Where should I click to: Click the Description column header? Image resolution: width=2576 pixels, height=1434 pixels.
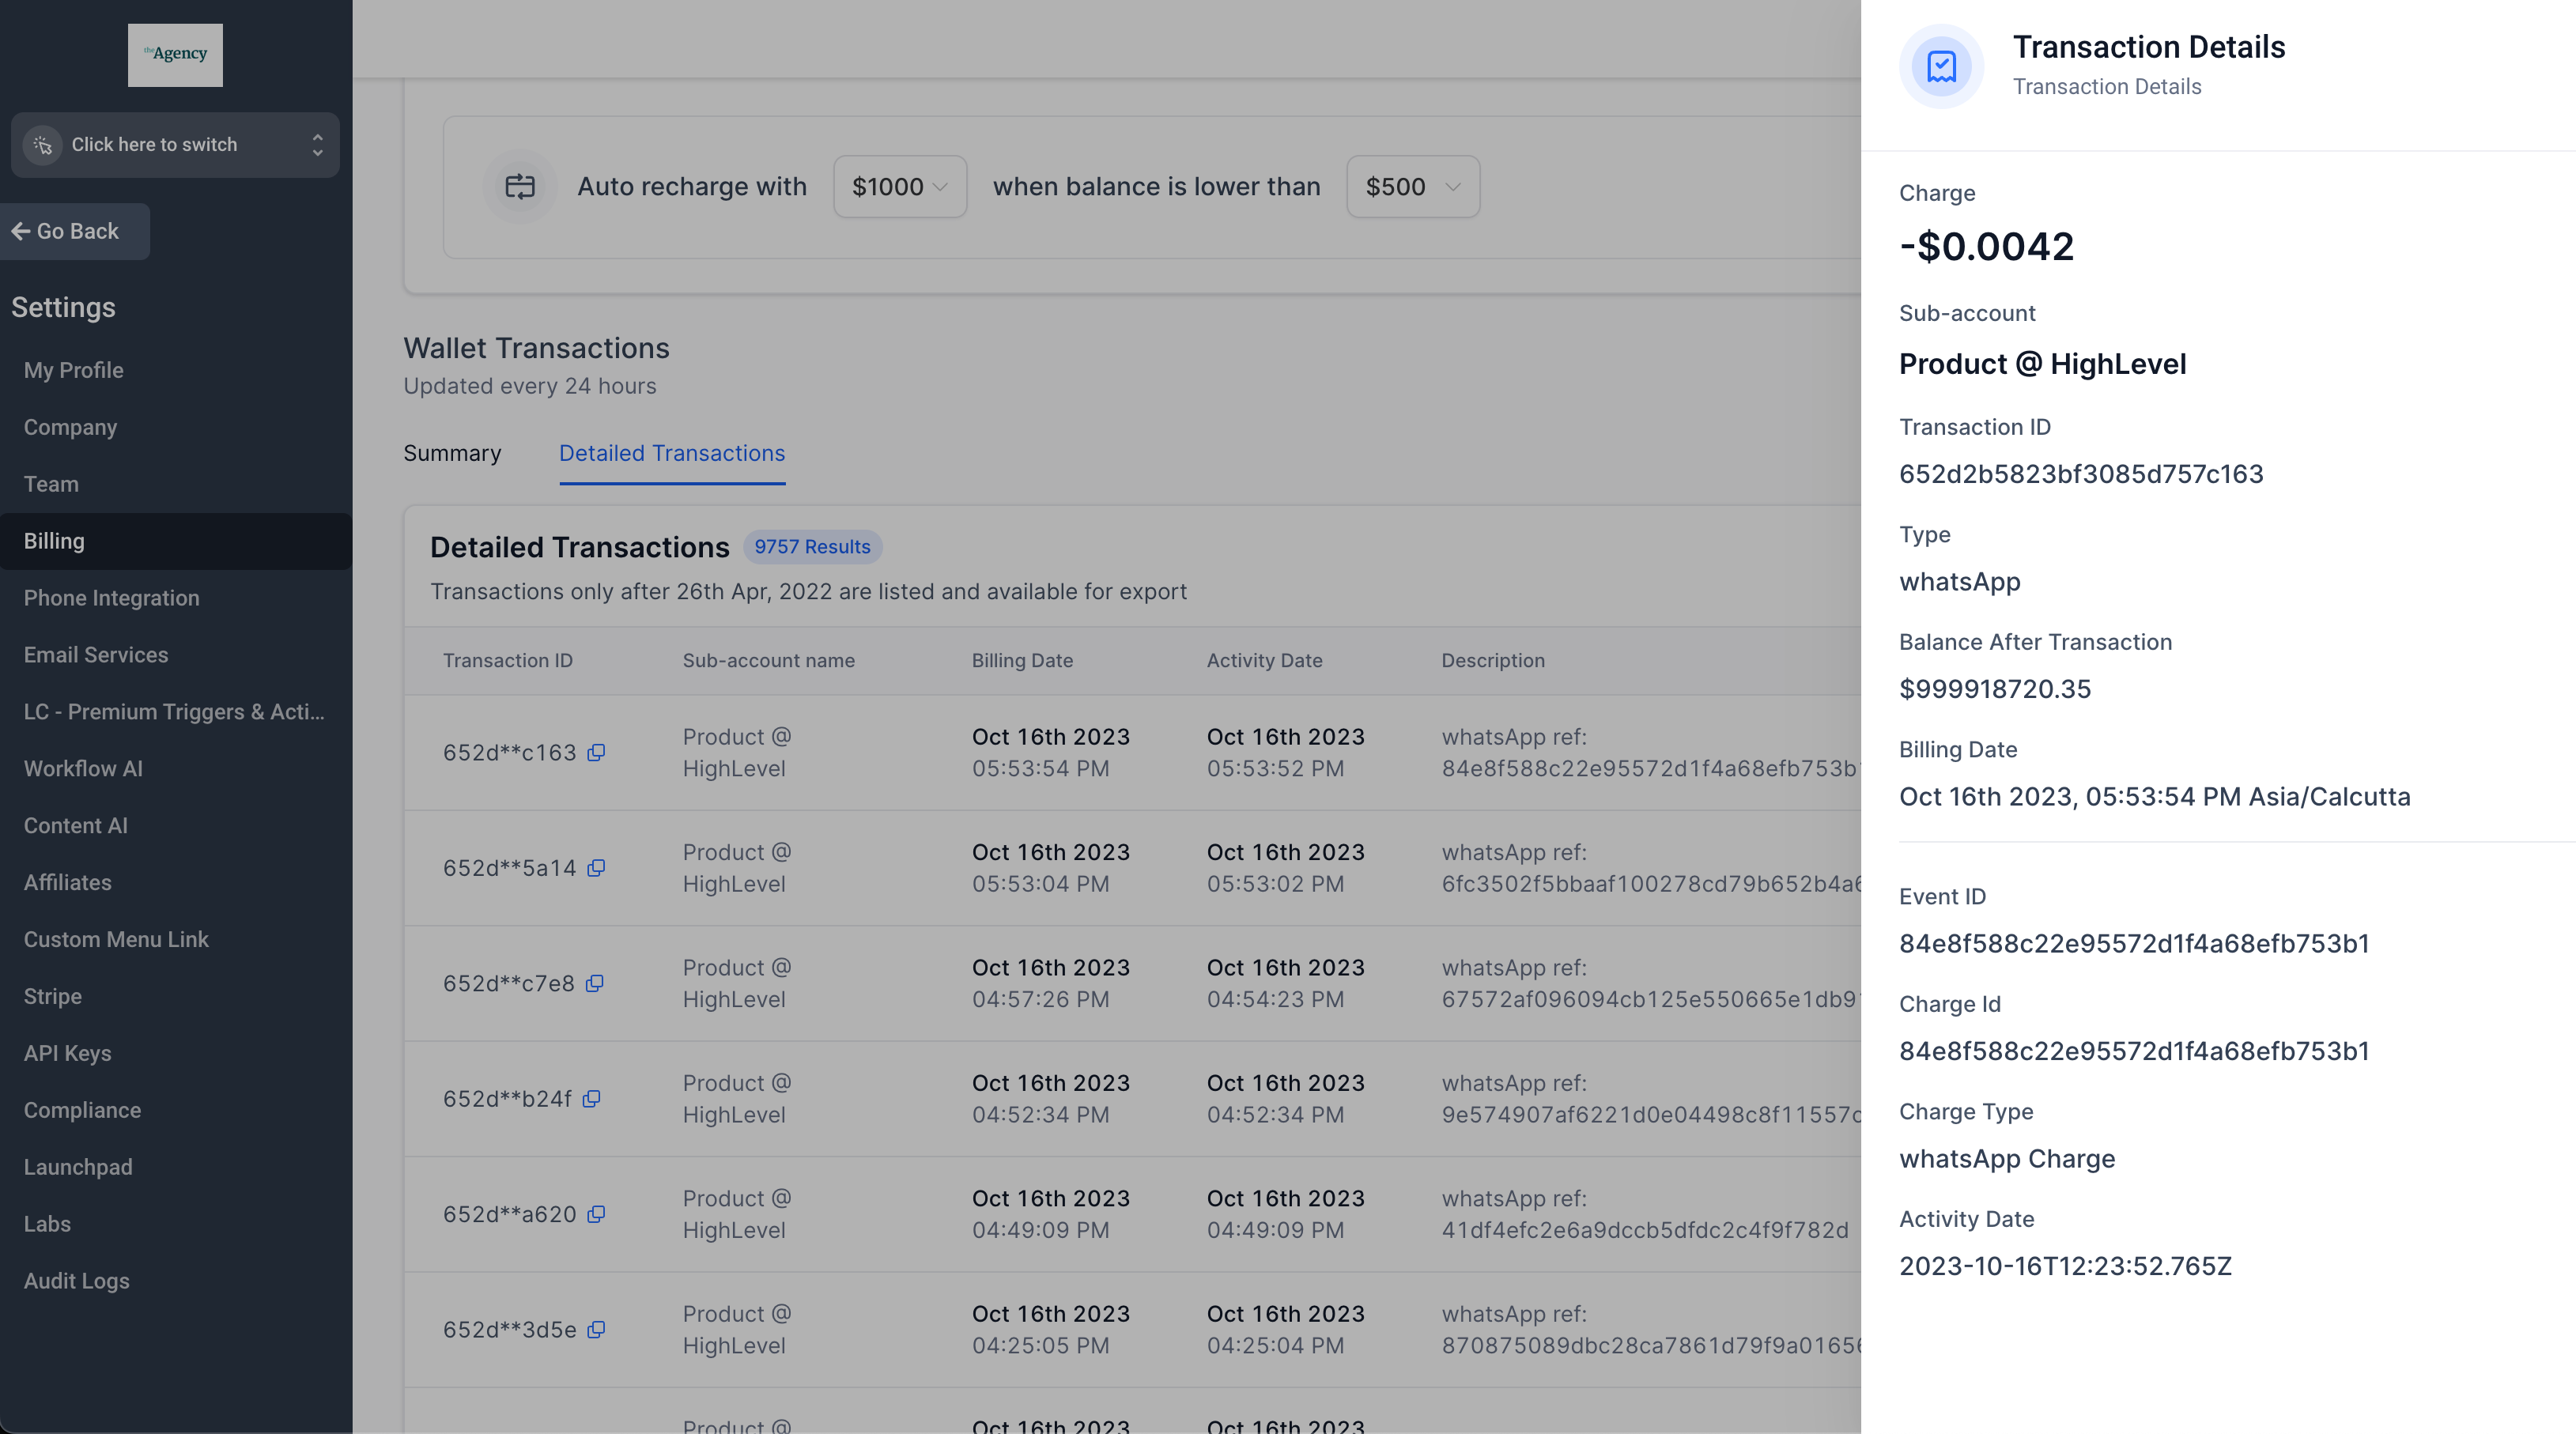1493,660
